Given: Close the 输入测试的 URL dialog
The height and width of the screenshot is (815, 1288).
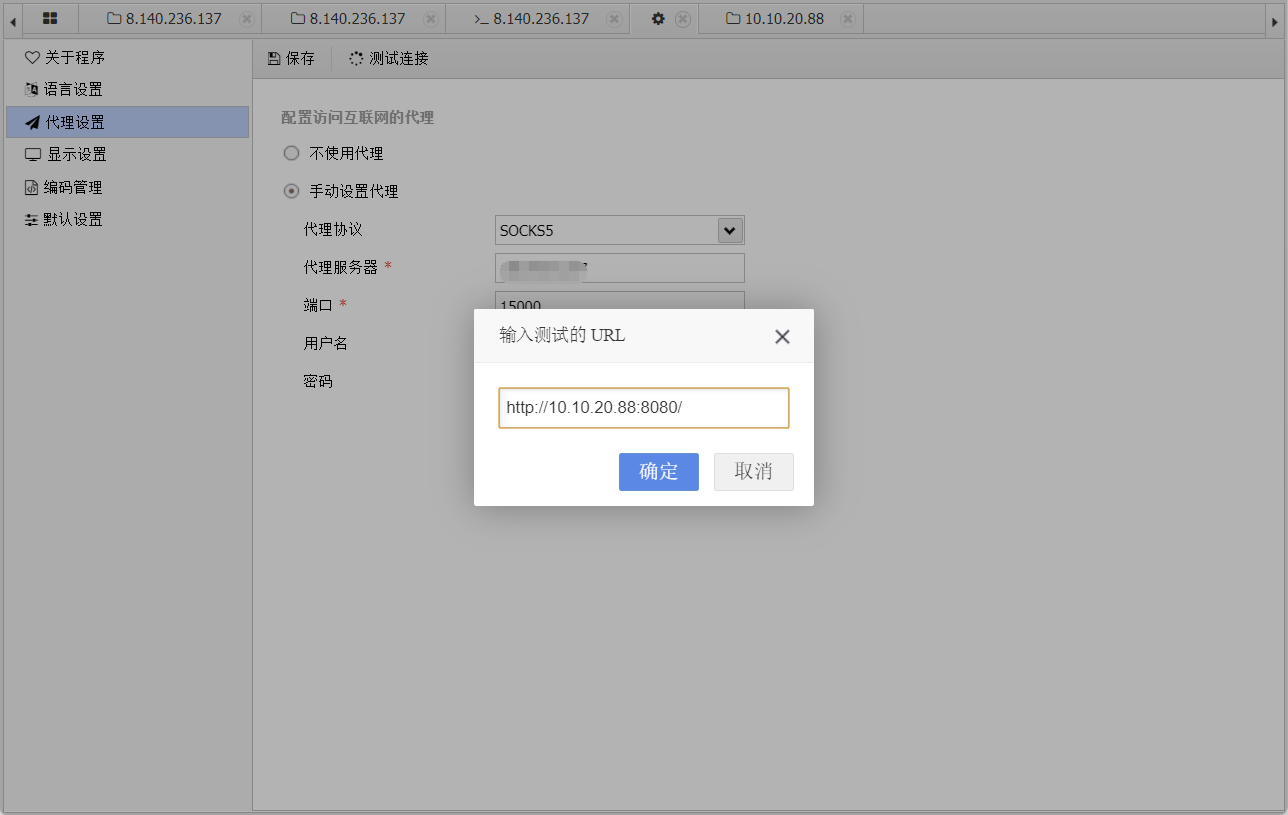Looking at the screenshot, I should [783, 337].
